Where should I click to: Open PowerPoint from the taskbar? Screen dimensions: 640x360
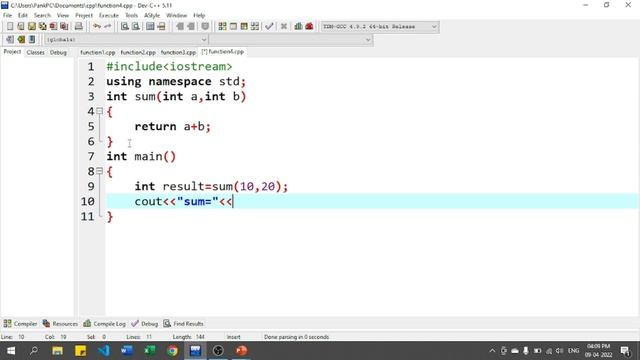pos(241,351)
